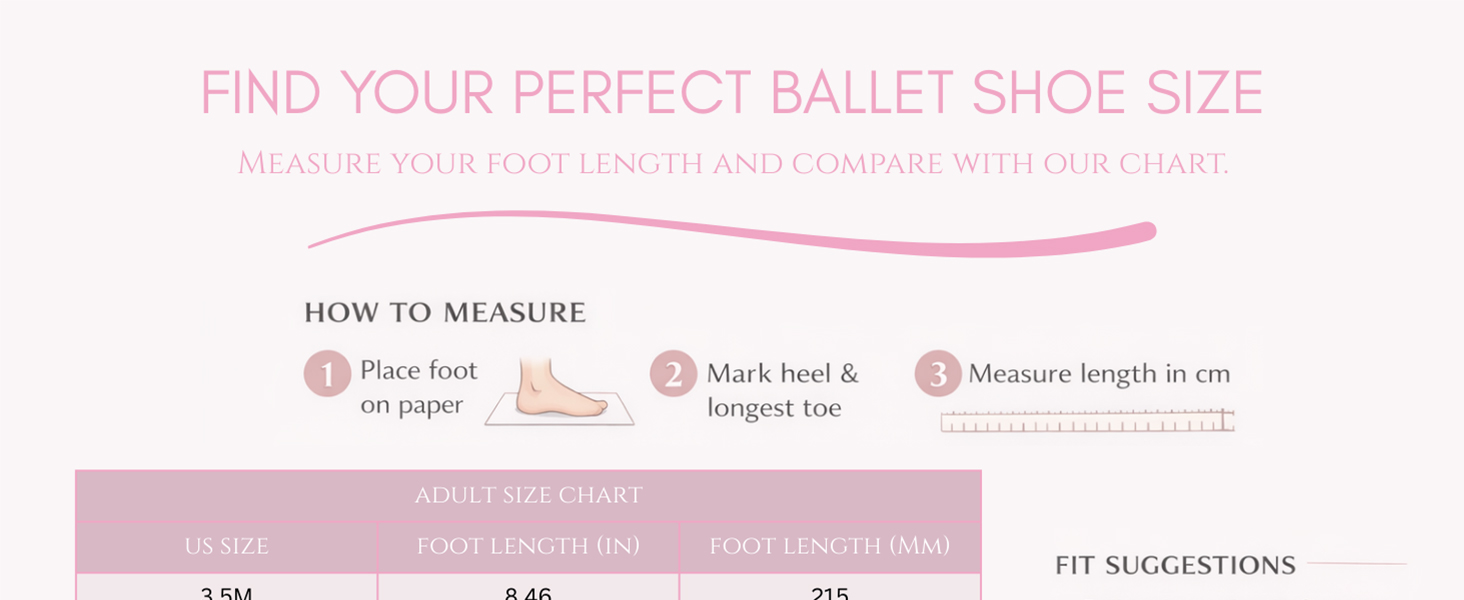Select the 'Find Your Perfect Ballet Shoe Size' heading
Screen dimensions: 1464x600
[731, 93]
